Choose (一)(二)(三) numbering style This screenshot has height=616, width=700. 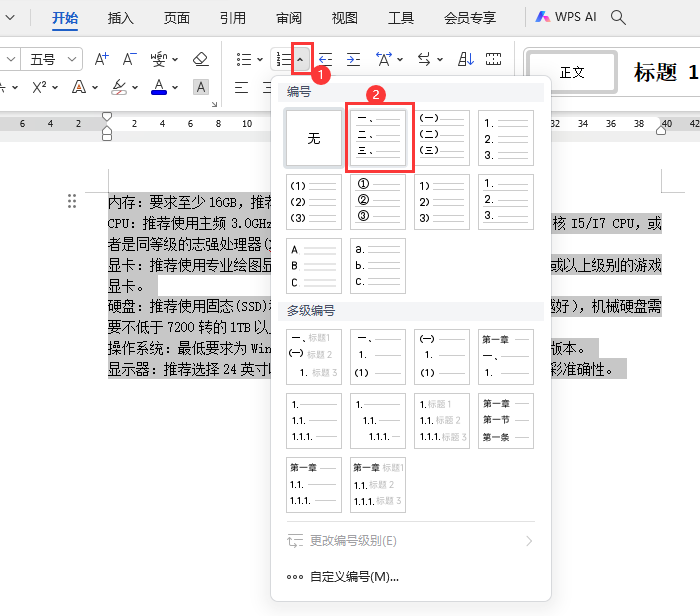[x=442, y=138]
